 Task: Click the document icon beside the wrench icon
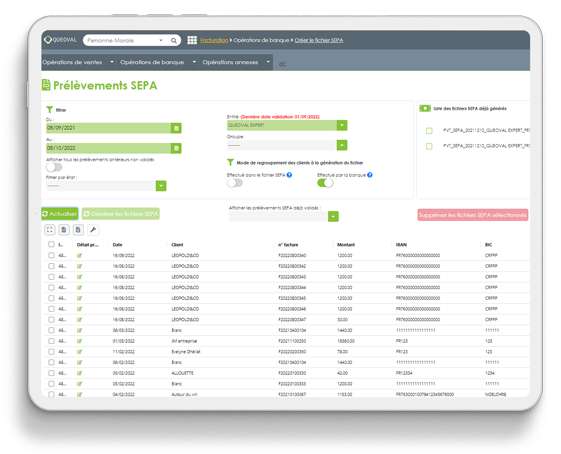tap(78, 230)
